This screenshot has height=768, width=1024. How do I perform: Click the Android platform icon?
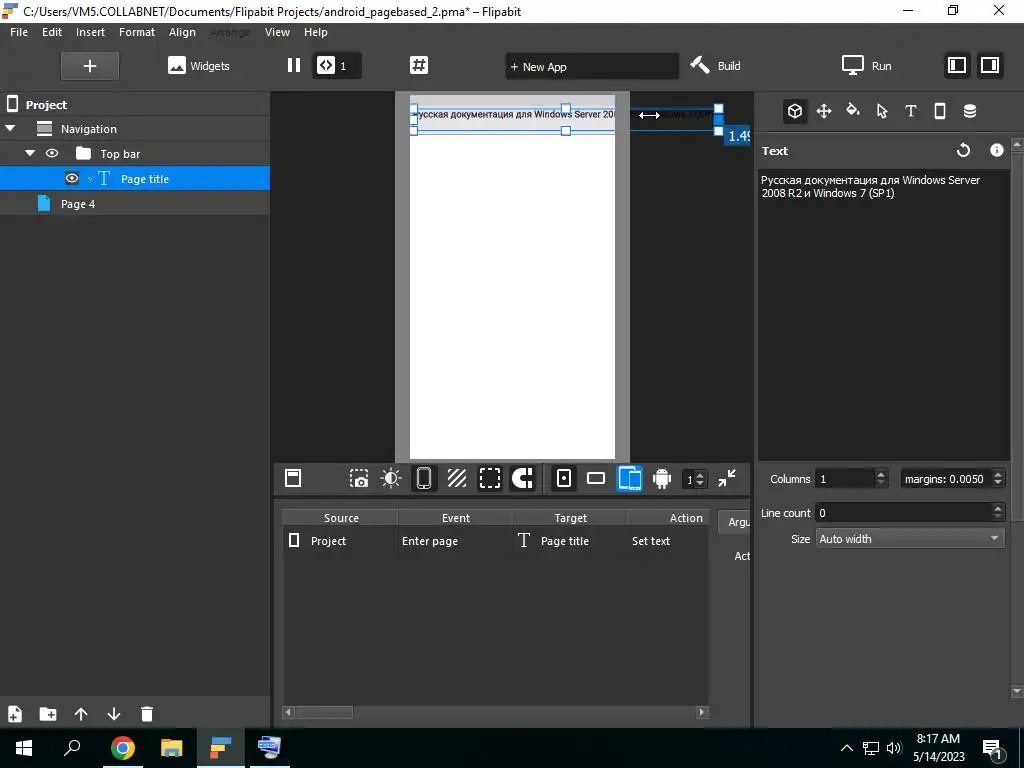(662, 479)
